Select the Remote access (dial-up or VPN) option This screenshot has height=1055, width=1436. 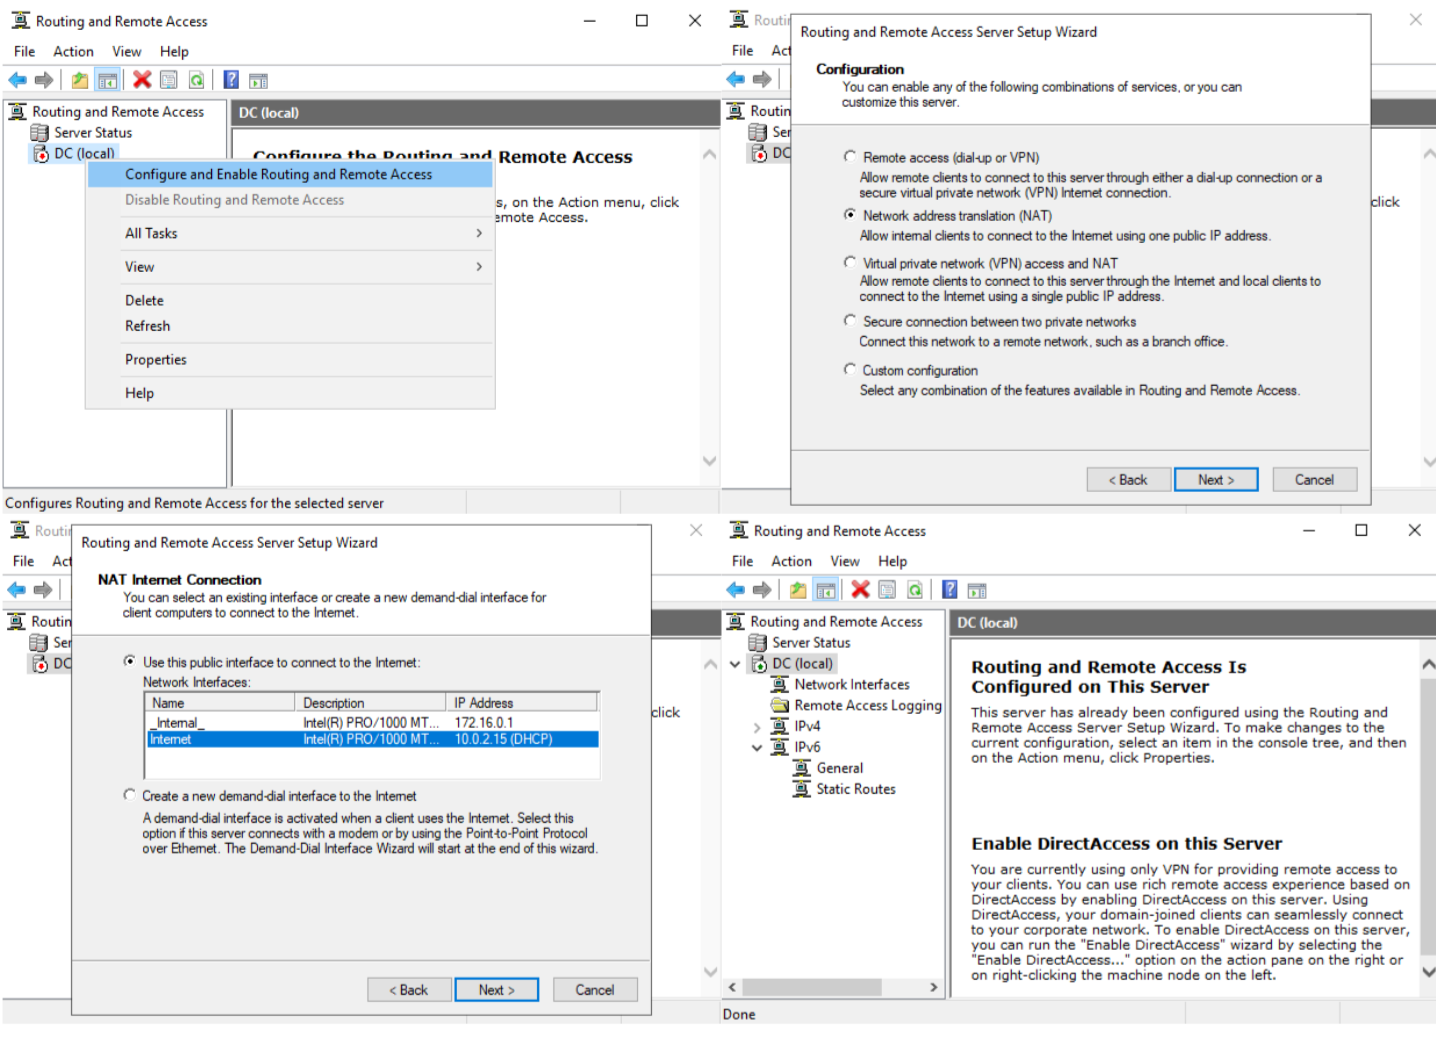(x=850, y=157)
